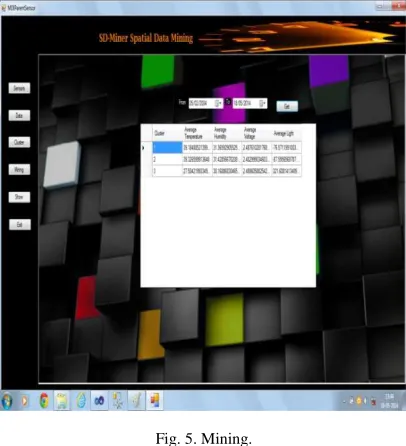
Task: Launch Google Chrome from the taskbar
Action: click(44, 401)
